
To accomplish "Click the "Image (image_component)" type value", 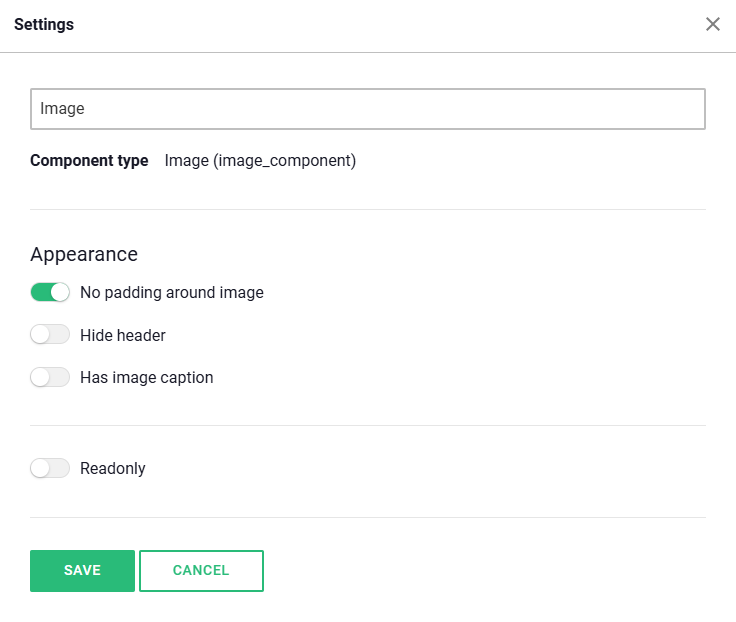I will [260, 160].
